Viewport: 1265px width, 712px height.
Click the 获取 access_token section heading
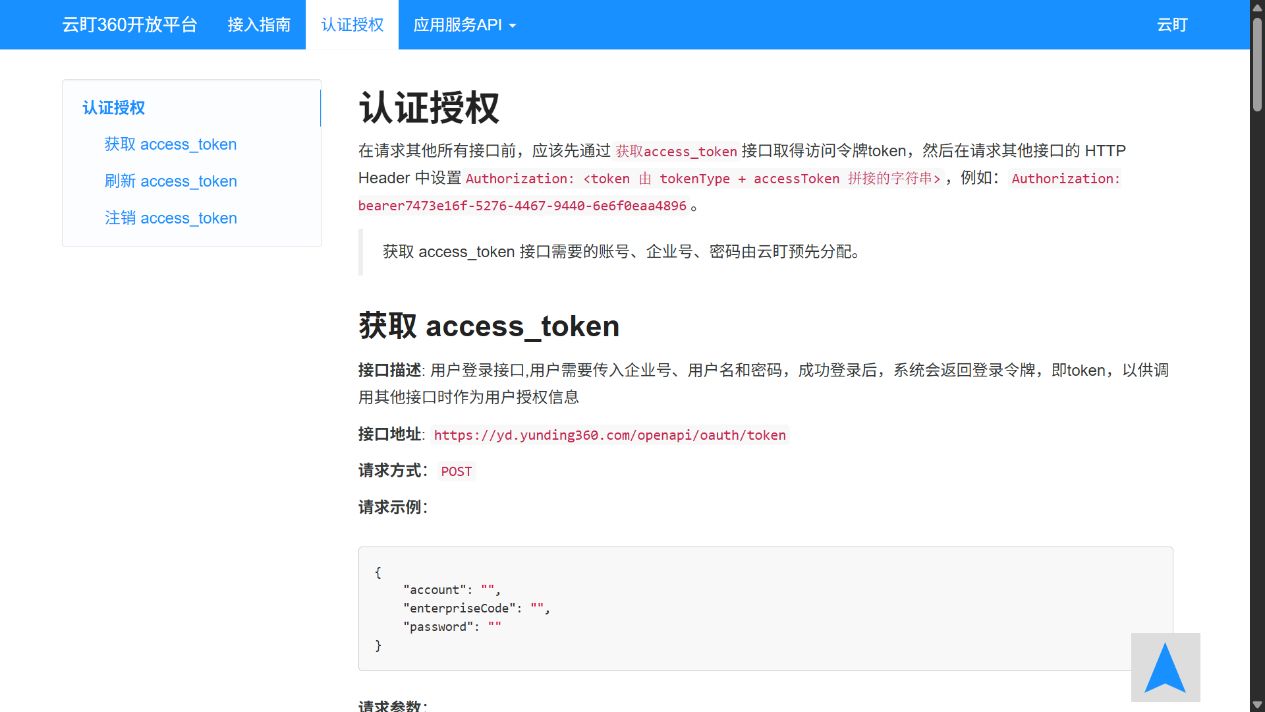pyautogui.click(x=489, y=326)
